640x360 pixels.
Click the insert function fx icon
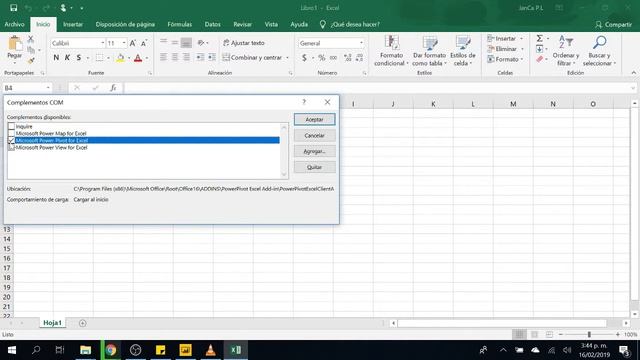113,88
